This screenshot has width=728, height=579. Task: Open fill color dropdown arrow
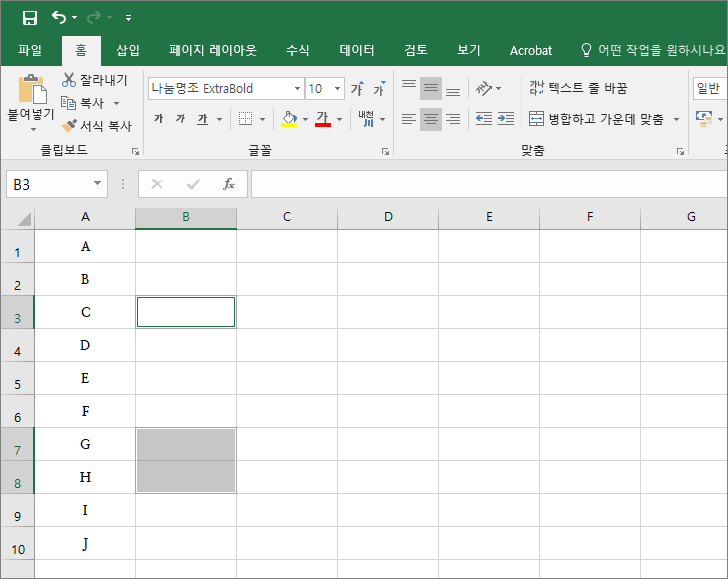tap(306, 119)
